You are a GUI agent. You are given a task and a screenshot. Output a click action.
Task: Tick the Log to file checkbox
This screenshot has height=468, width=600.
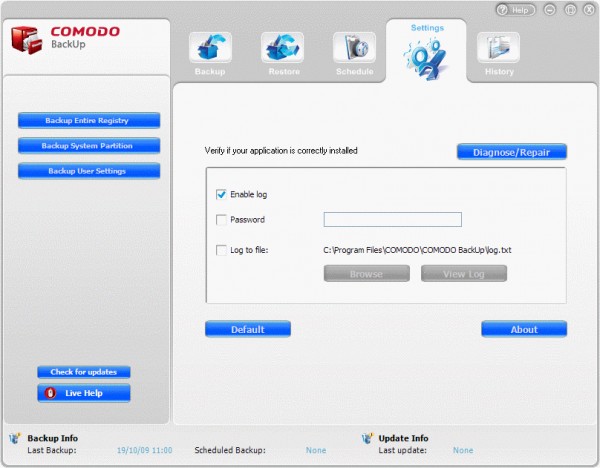[221, 250]
